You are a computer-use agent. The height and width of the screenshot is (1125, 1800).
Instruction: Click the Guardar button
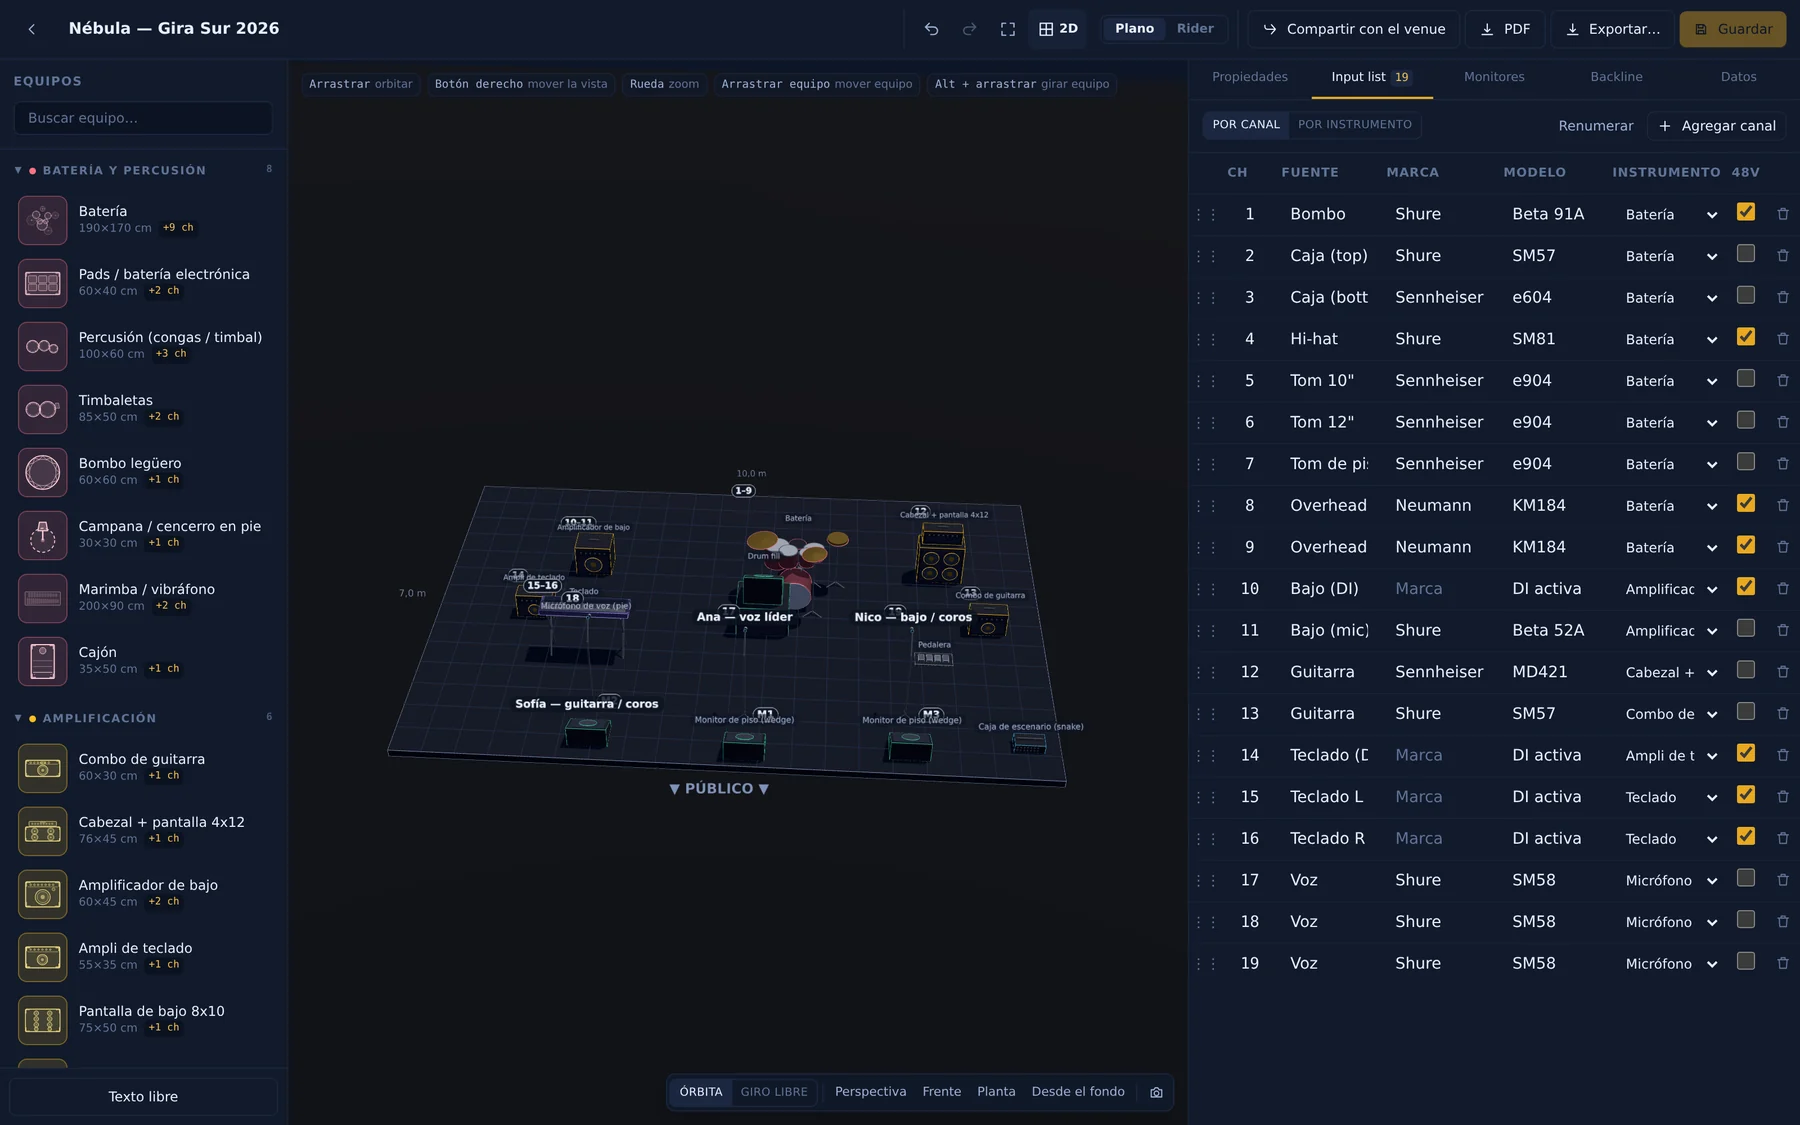(x=1733, y=29)
